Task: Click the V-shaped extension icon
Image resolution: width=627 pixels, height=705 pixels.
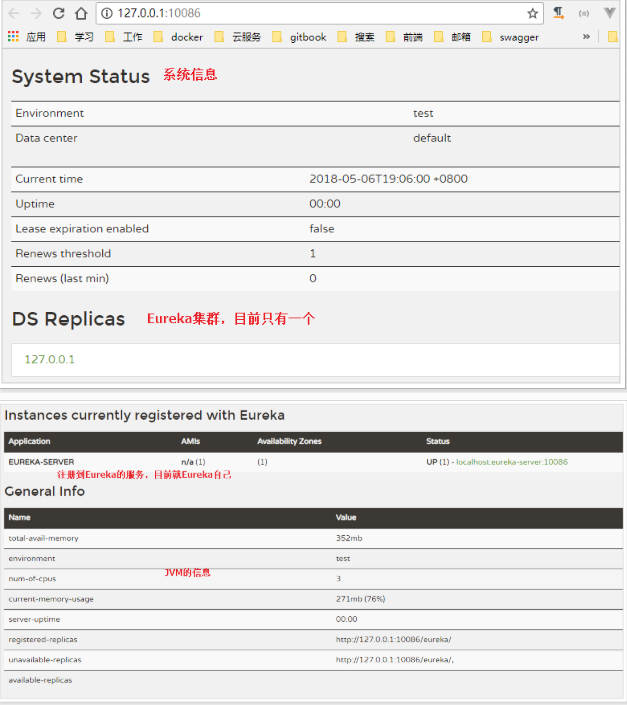Action: click(609, 13)
